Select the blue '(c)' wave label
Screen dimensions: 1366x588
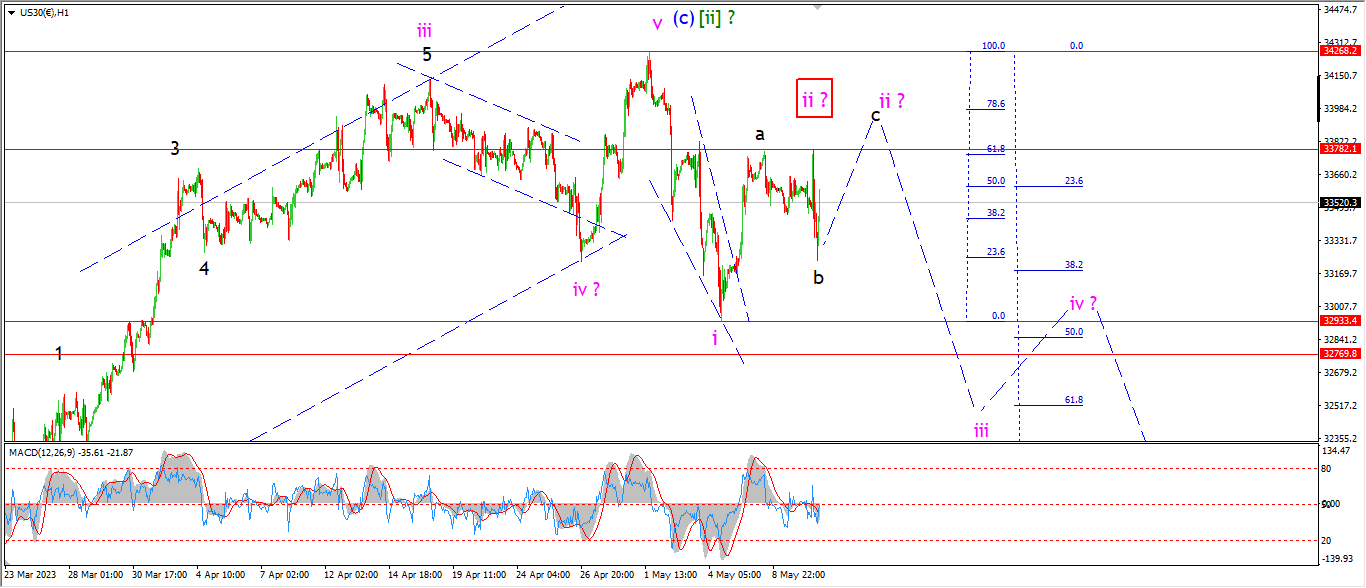683,18
